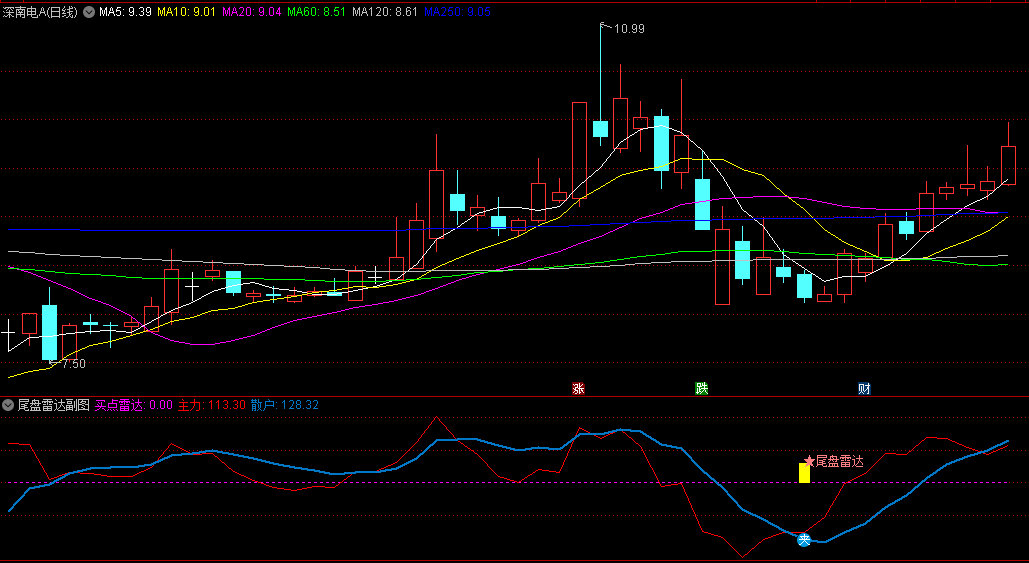The image size is (1029, 563).
Task: Expand the 尾盘雷达副图 indicator dropdown arrow
Action: [9, 405]
